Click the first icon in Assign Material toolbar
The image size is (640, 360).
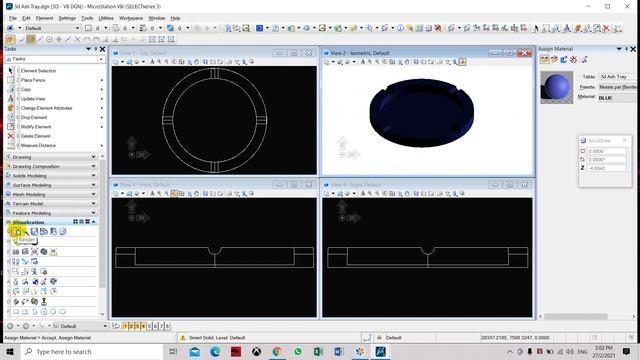pos(544,60)
